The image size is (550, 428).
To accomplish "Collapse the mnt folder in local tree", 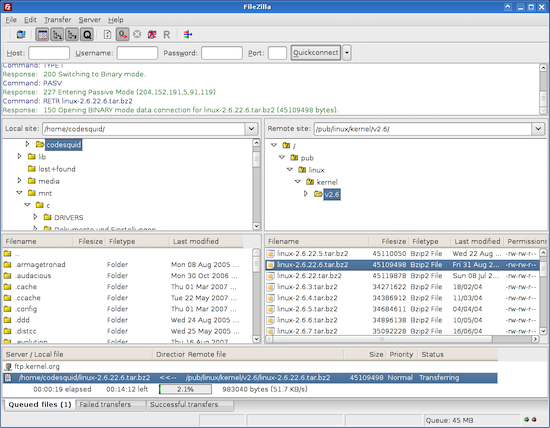I will [20, 193].
